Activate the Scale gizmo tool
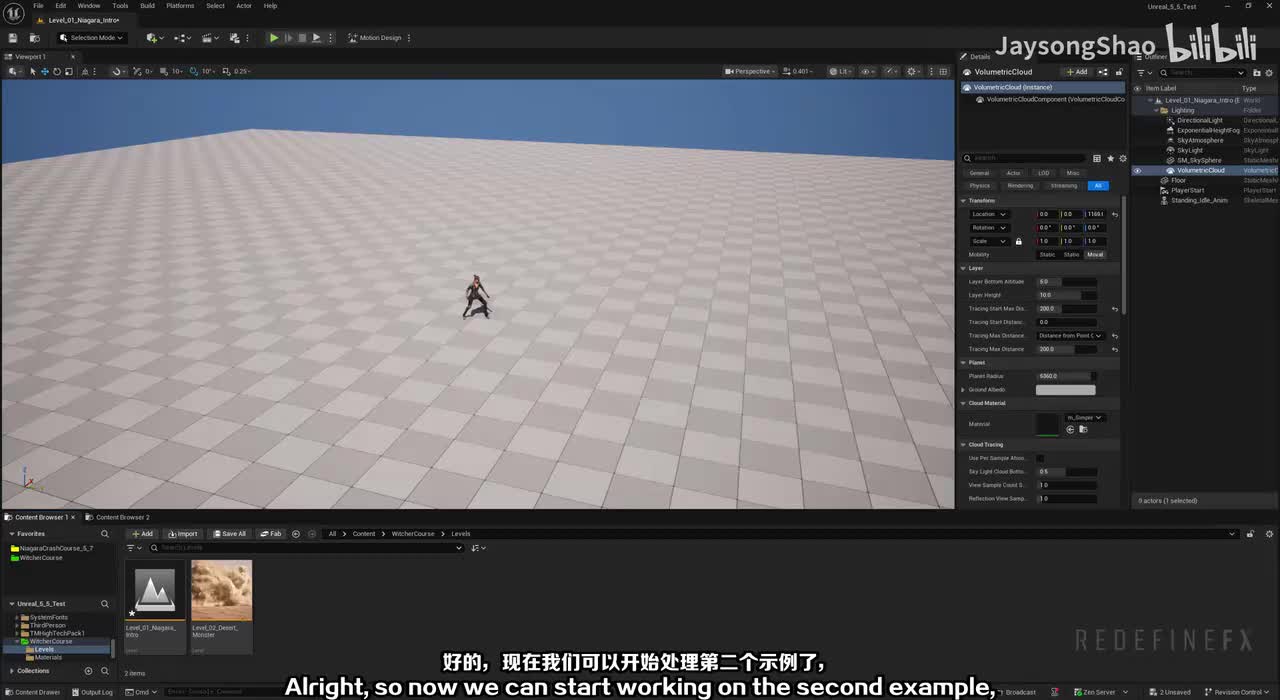 pos(68,71)
